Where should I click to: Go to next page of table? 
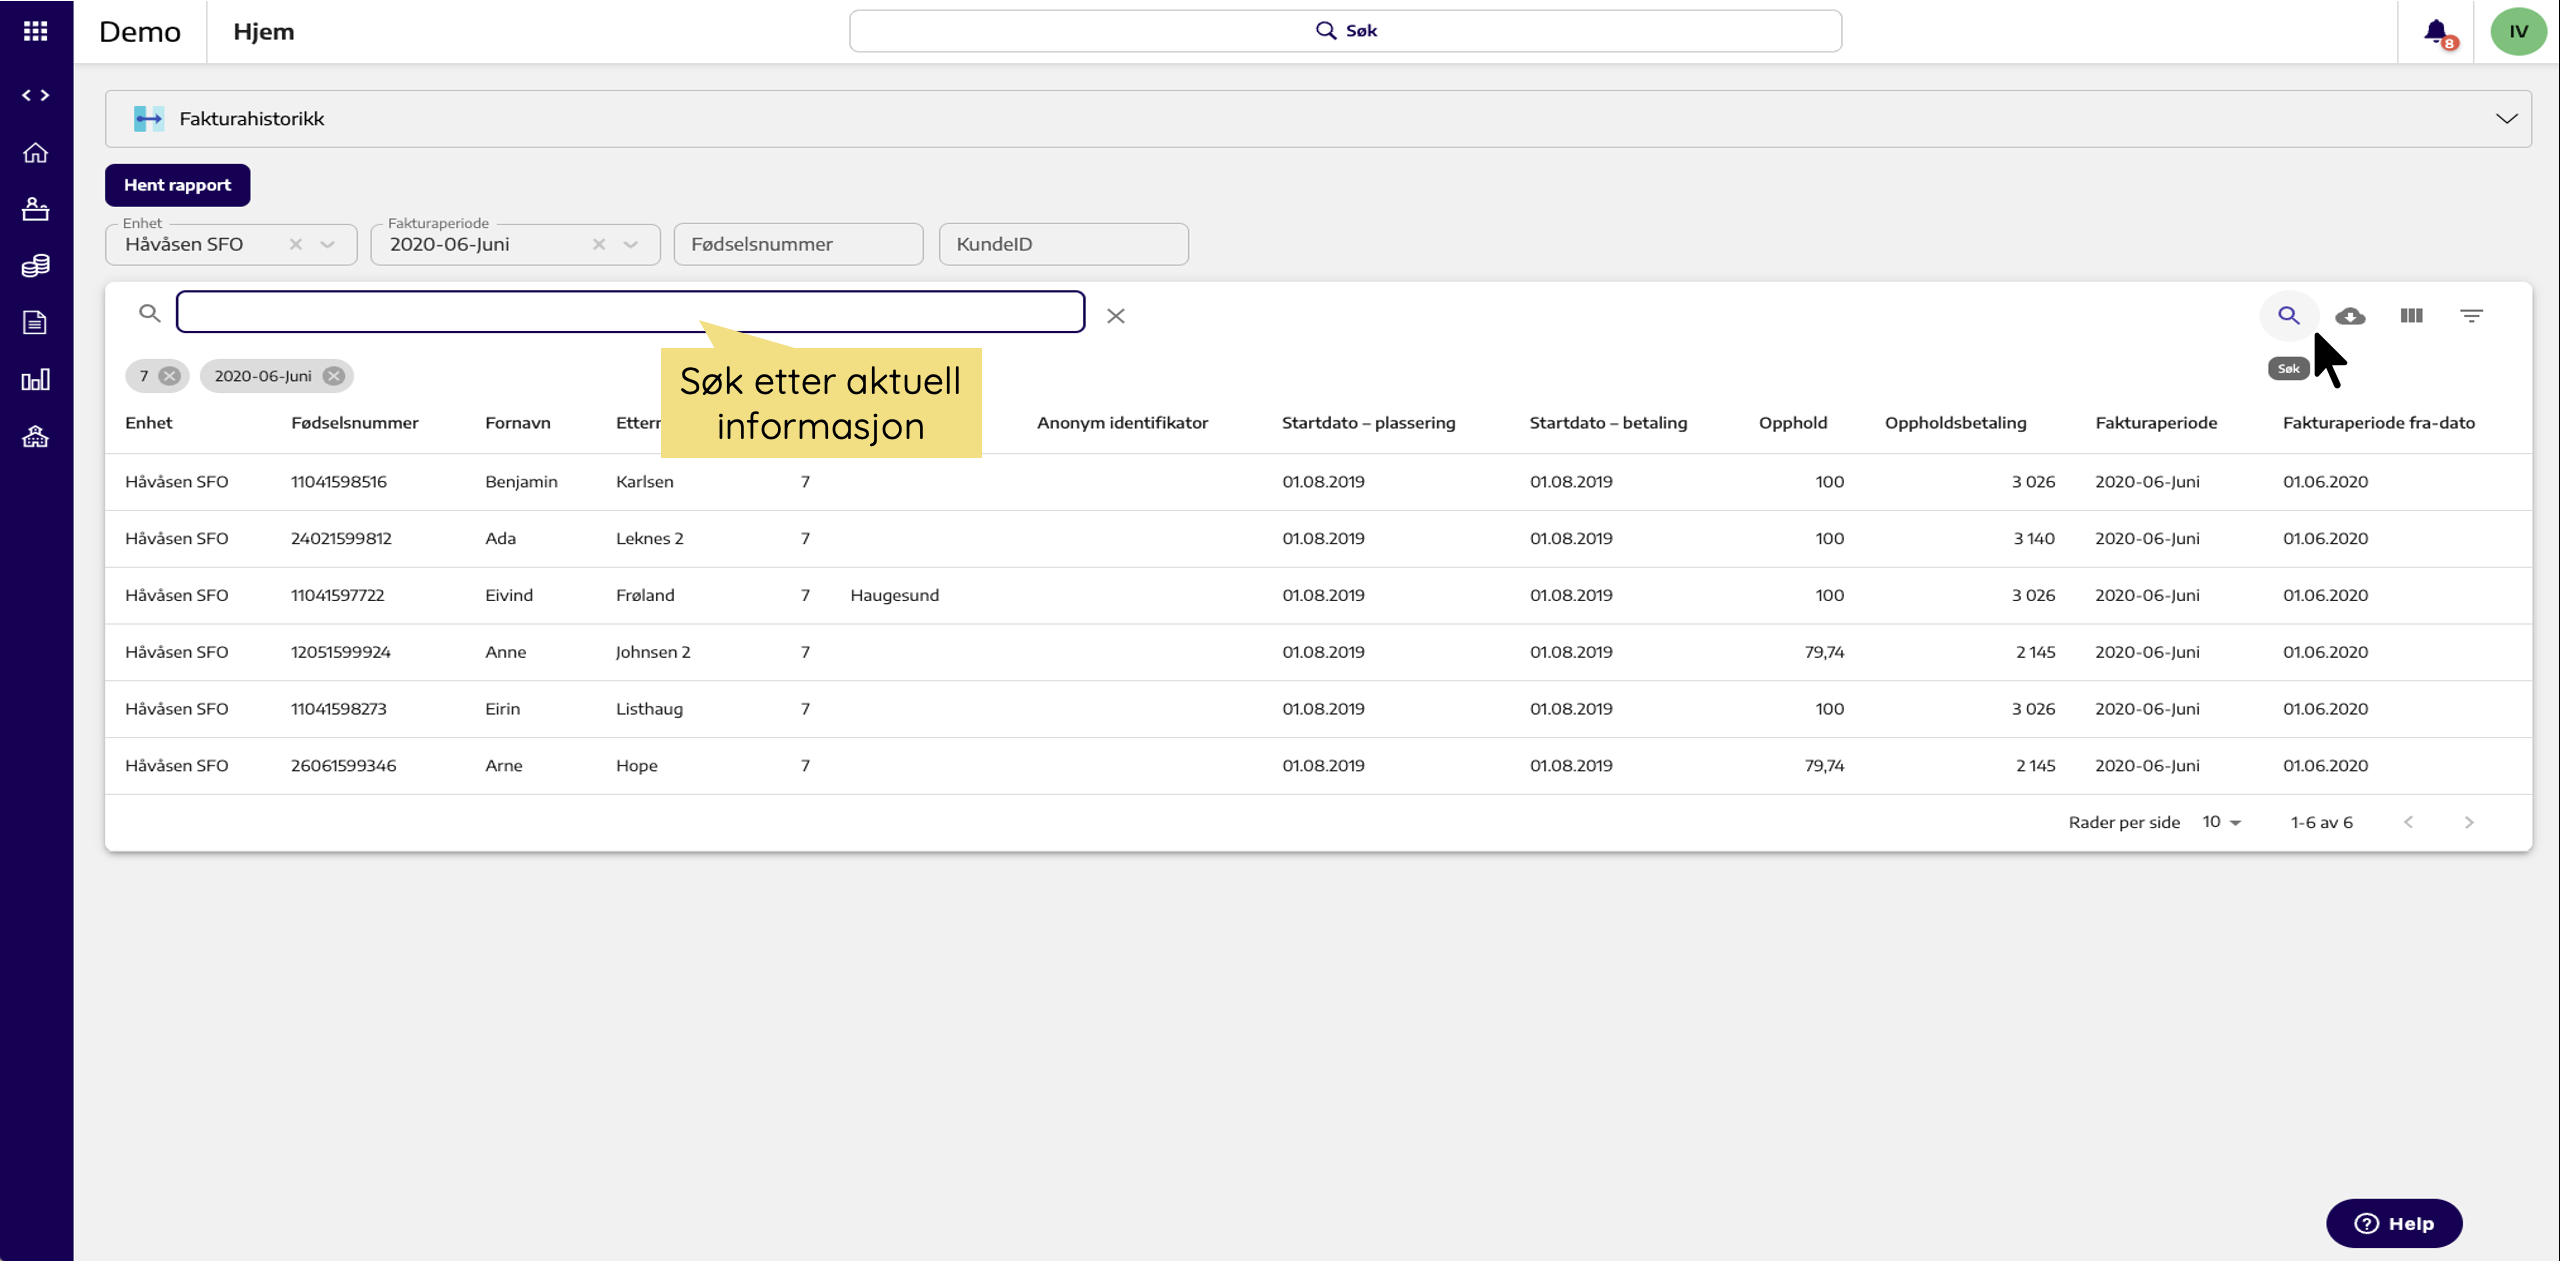2469,822
